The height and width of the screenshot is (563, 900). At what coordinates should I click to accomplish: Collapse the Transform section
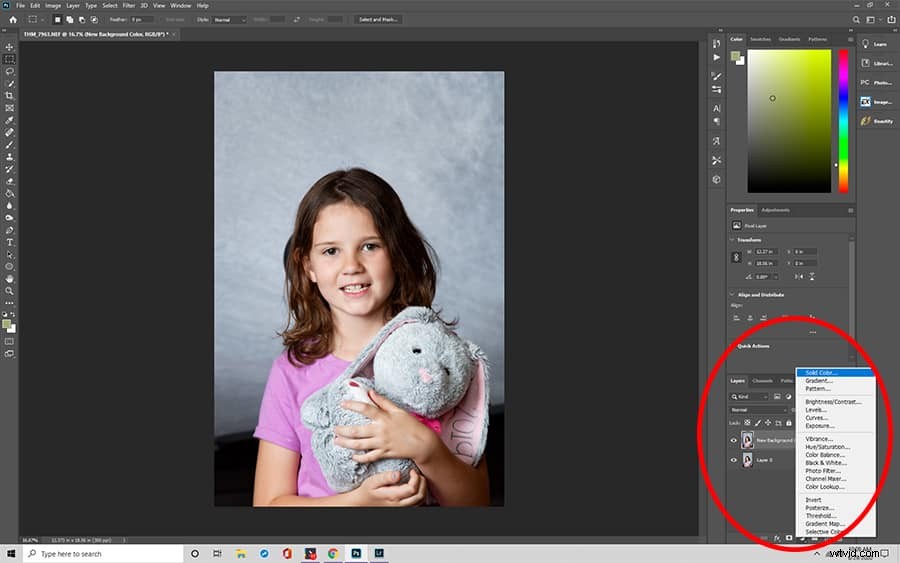coord(732,240)
